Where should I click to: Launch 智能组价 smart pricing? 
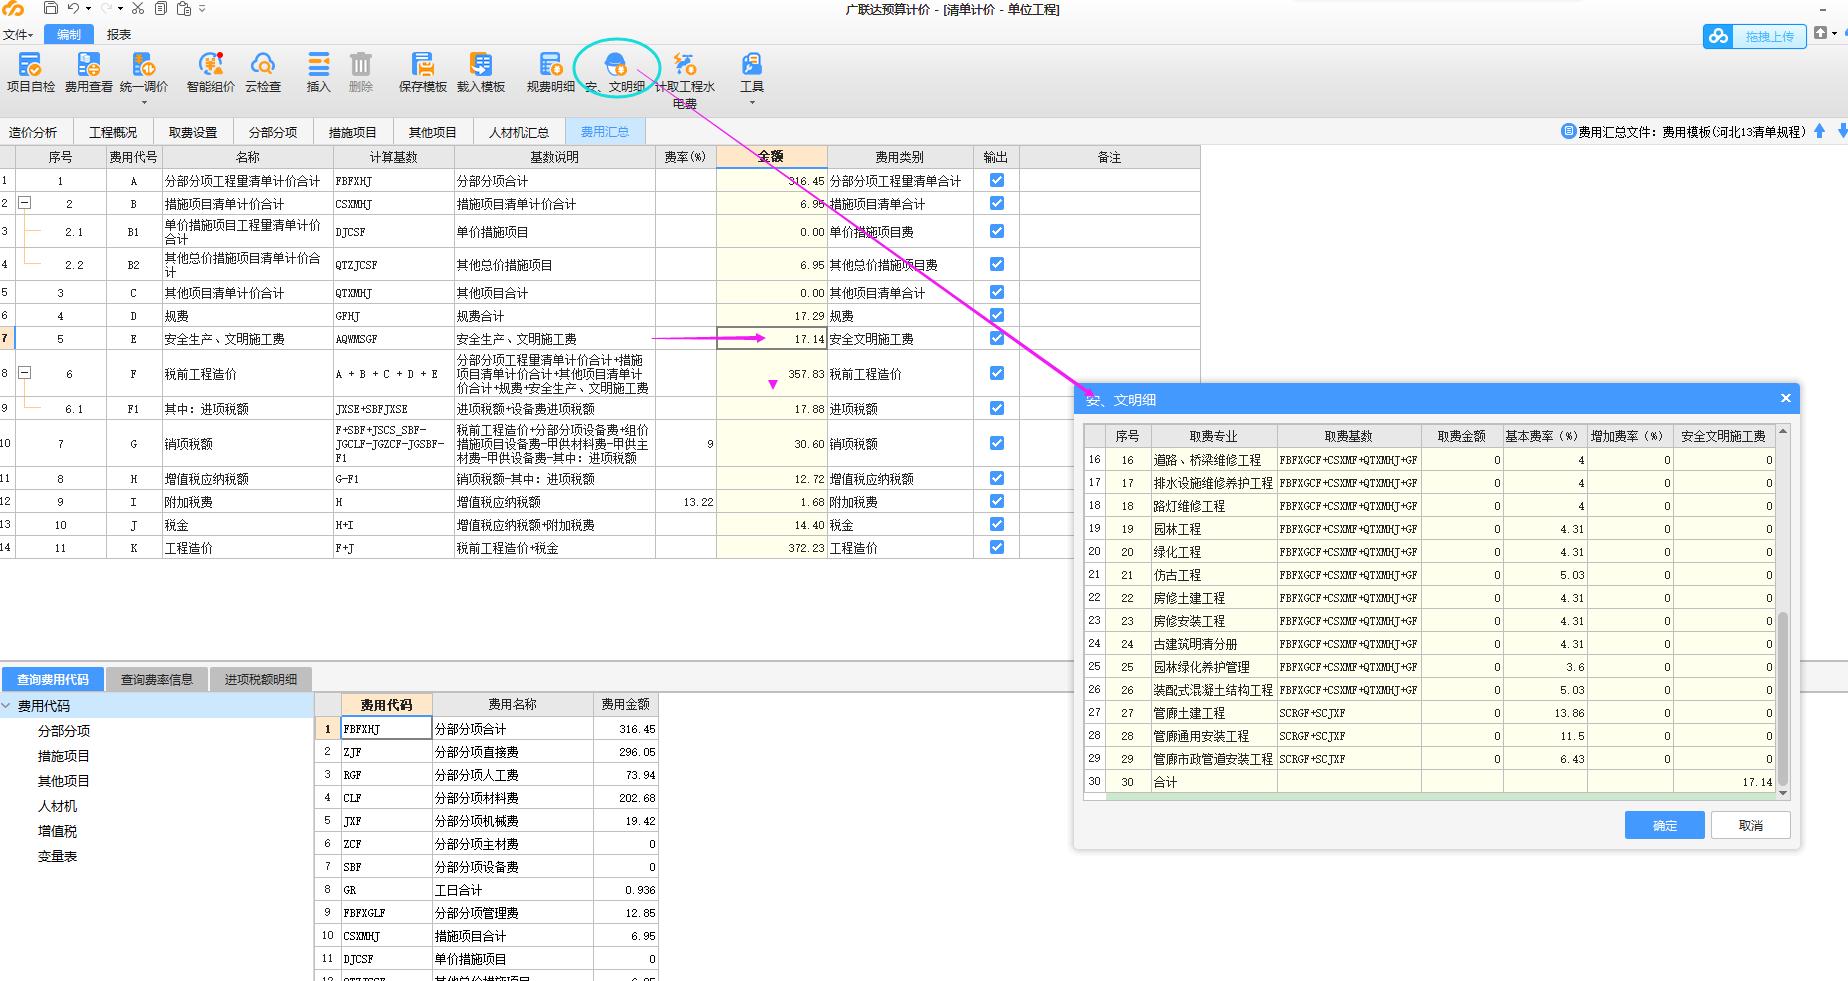click(x=211, y=73)
